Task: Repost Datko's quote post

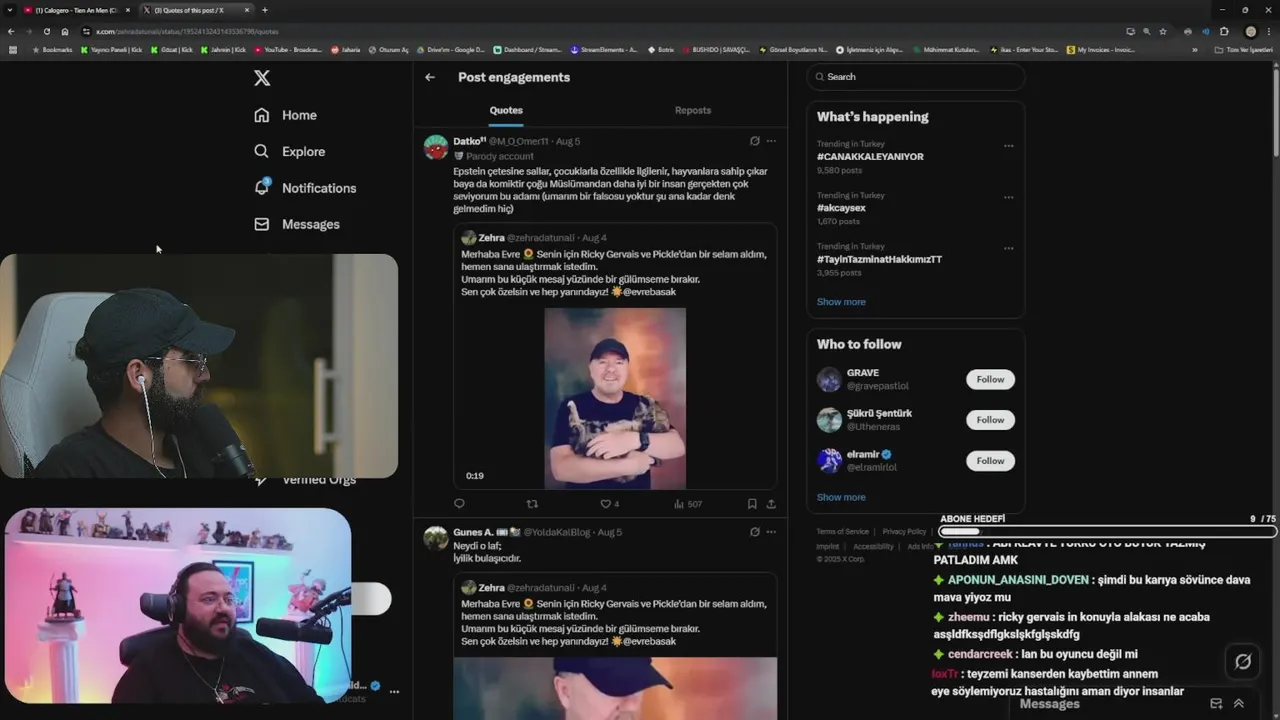Action: [x=532, y=504]
